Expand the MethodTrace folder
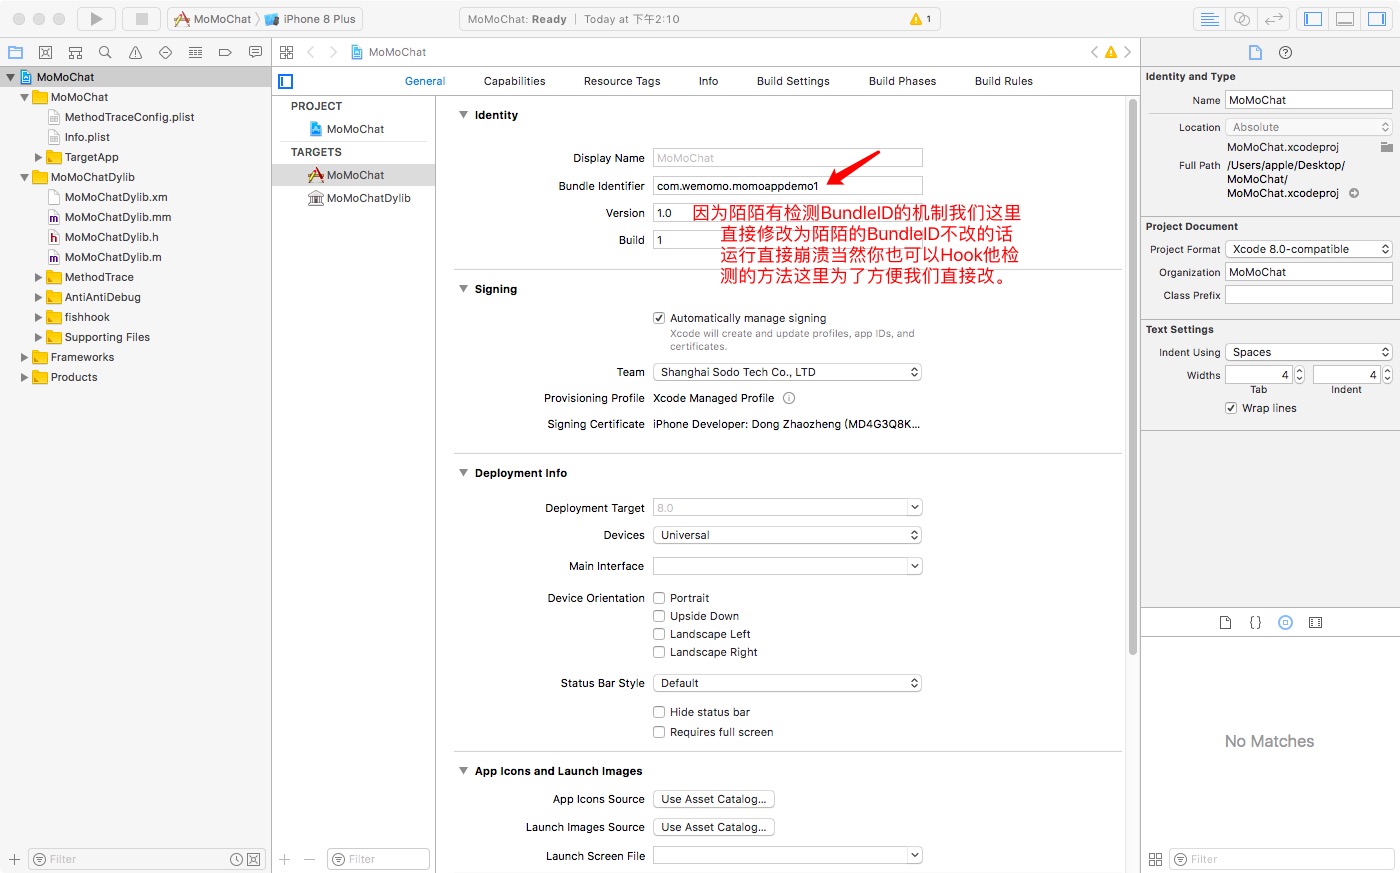1400x873 pixels. pyautogui.click(x=39, y=277)
